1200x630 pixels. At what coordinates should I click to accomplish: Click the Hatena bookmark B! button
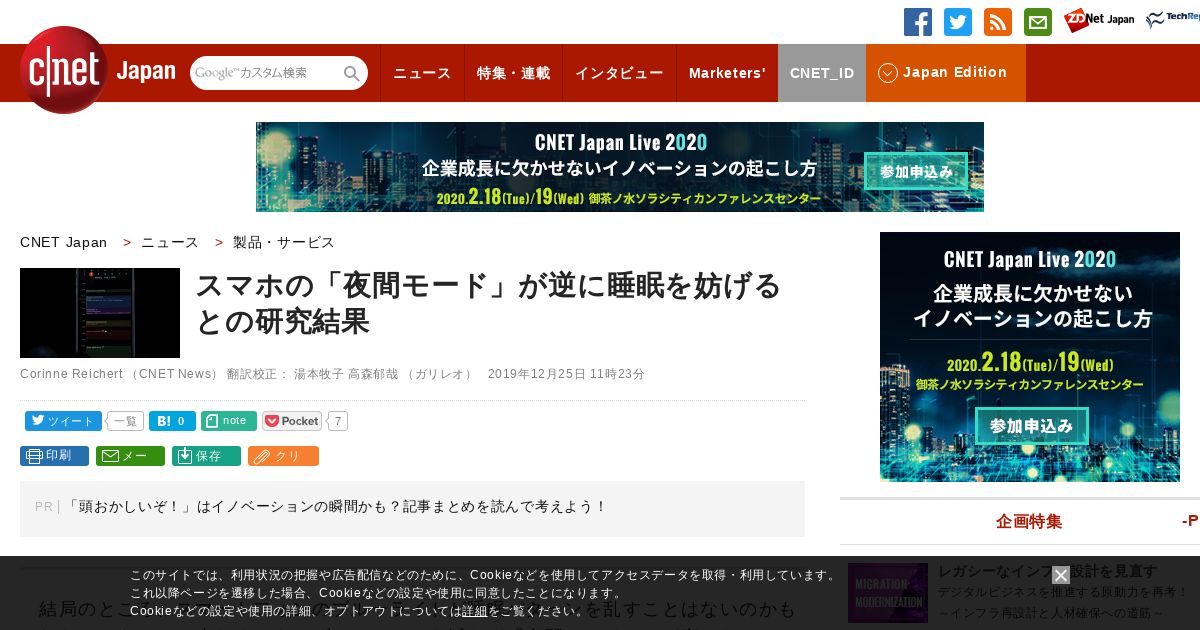click(x=172, y=421)
